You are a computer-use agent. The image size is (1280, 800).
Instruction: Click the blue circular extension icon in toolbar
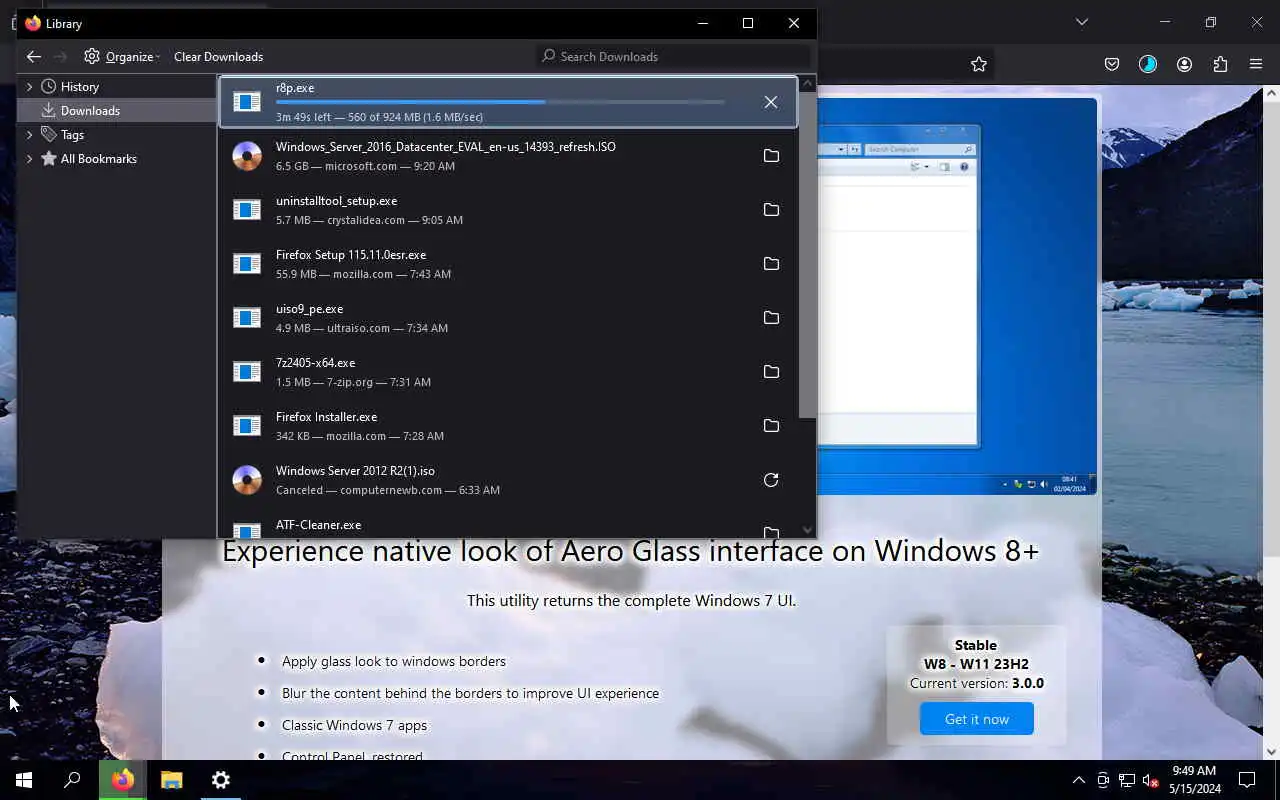tap(1148, 64)
